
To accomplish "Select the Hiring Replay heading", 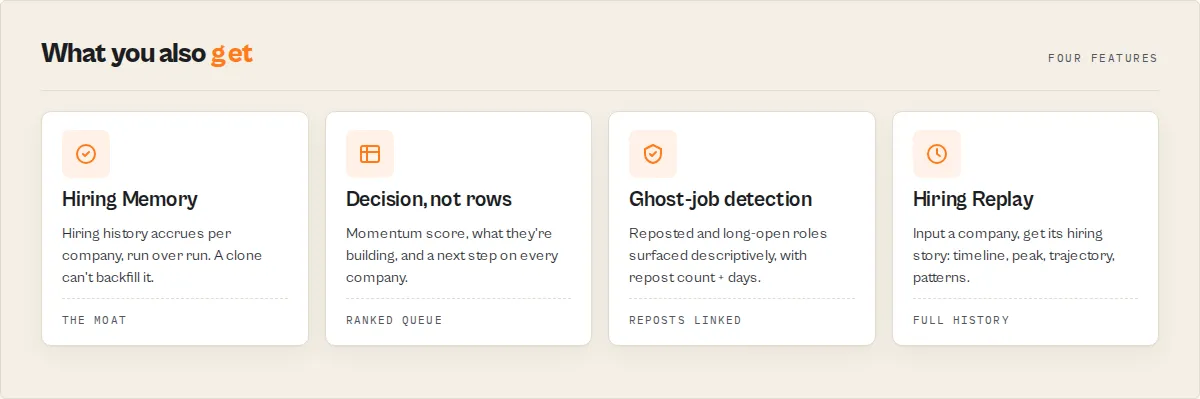I will [973, 199].
